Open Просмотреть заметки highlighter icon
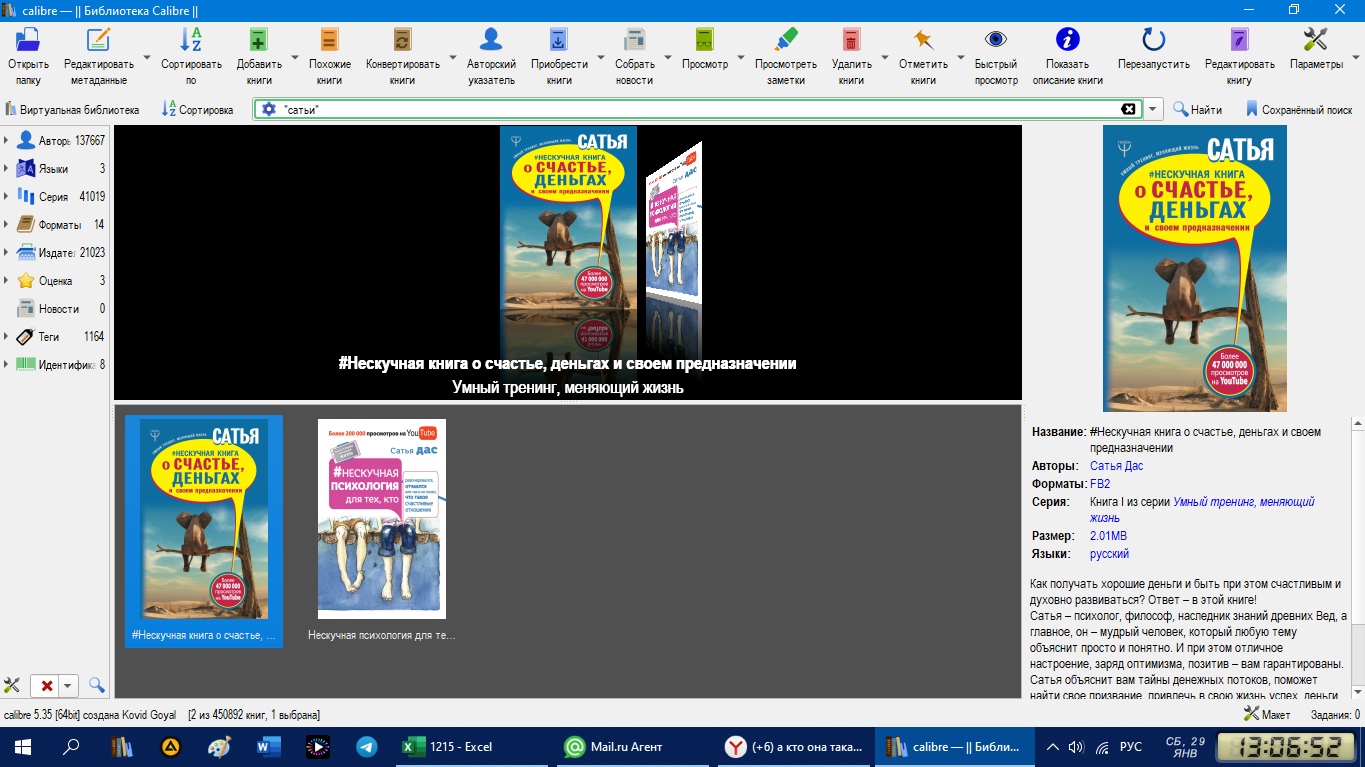The width and height of the screenshot is (1365, 767). [786, 40]
